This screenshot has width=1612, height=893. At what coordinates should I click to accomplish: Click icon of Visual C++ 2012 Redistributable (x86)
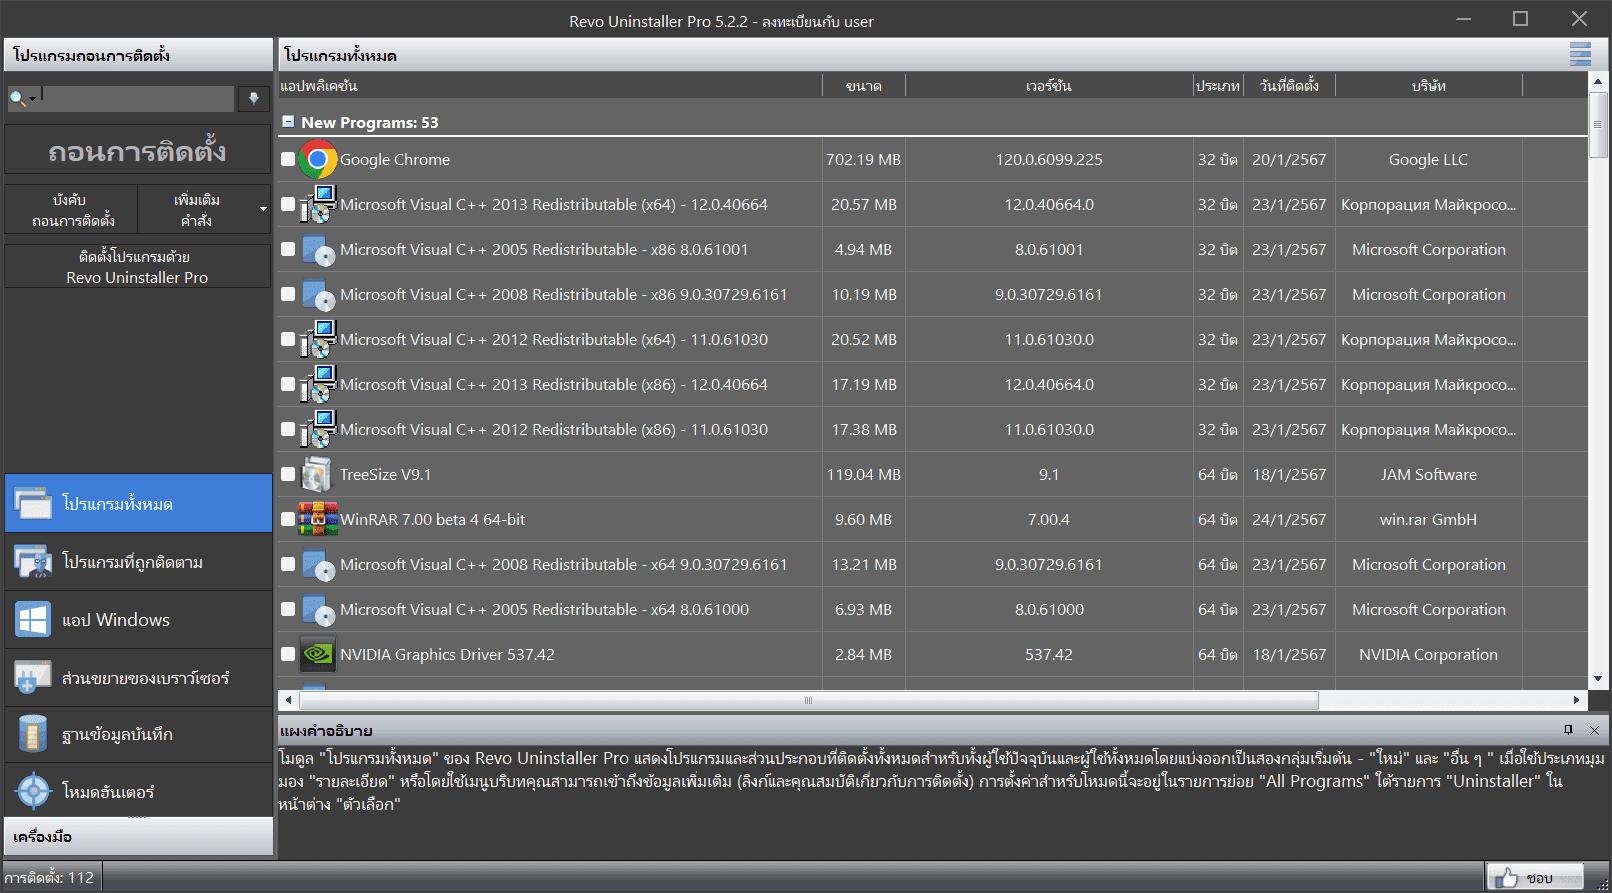pyautogui.click(x=318, y=429)
